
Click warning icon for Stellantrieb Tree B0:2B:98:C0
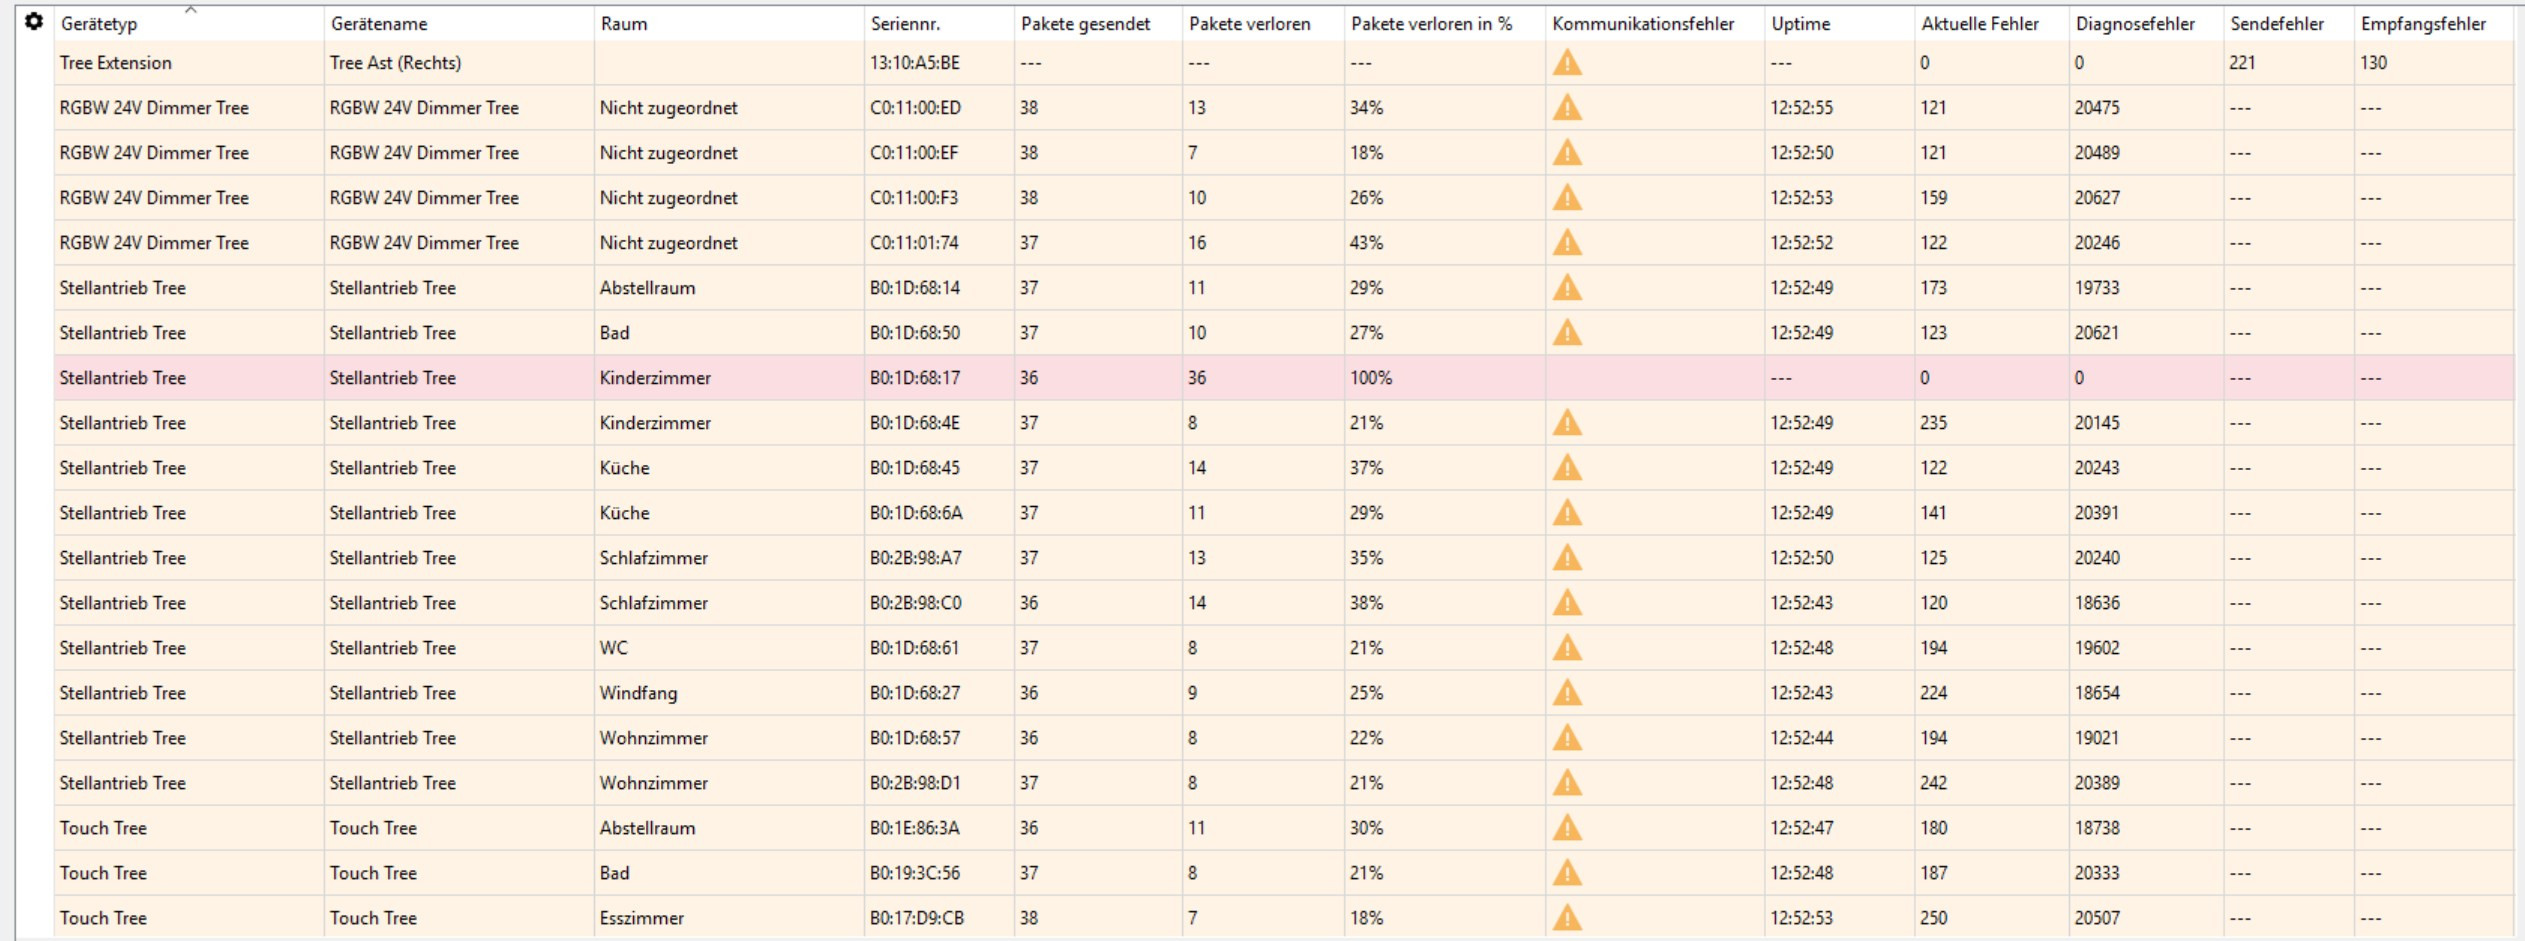pos(1567,603)
